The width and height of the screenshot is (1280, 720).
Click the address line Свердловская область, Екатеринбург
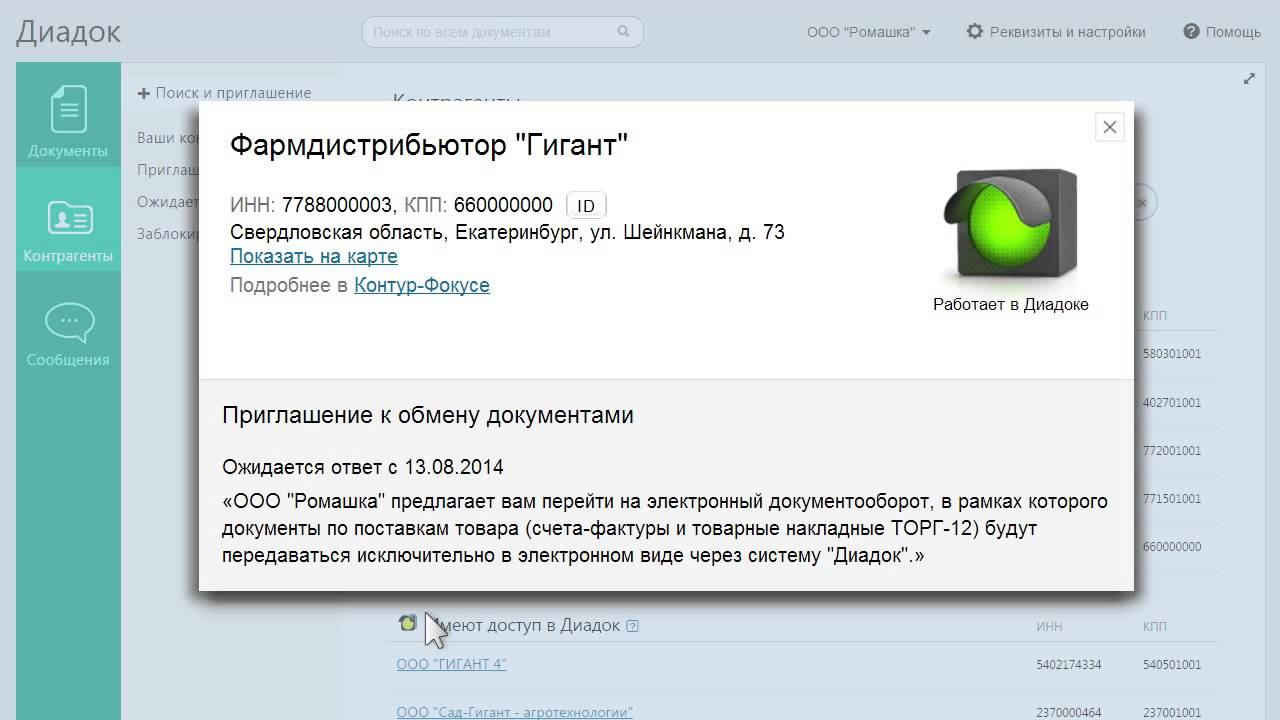click(x=507, y=233)
